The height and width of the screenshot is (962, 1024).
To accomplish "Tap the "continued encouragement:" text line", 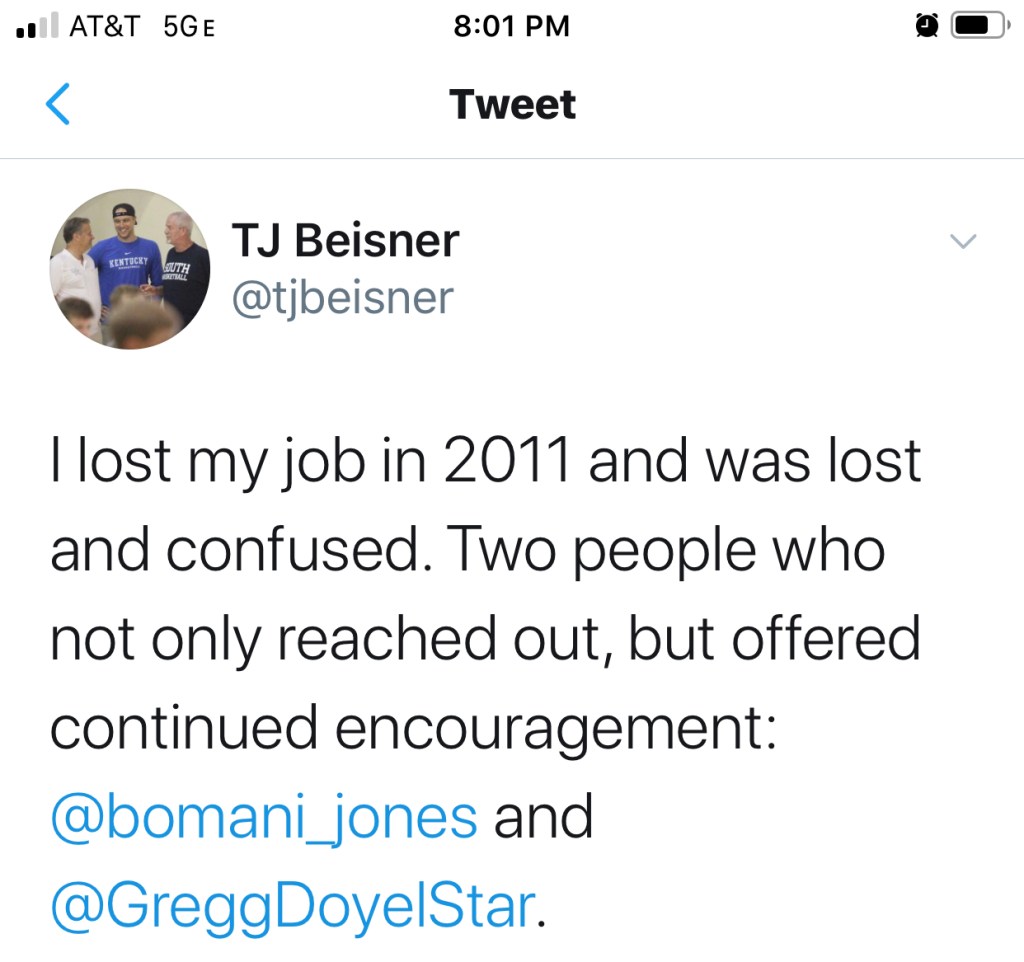I will (x=414, y=726).
